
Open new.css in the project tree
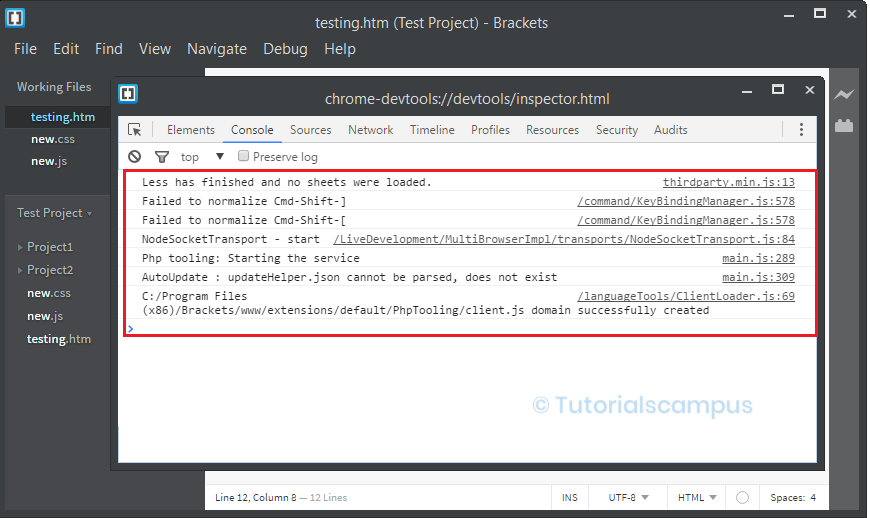point(49,293)
